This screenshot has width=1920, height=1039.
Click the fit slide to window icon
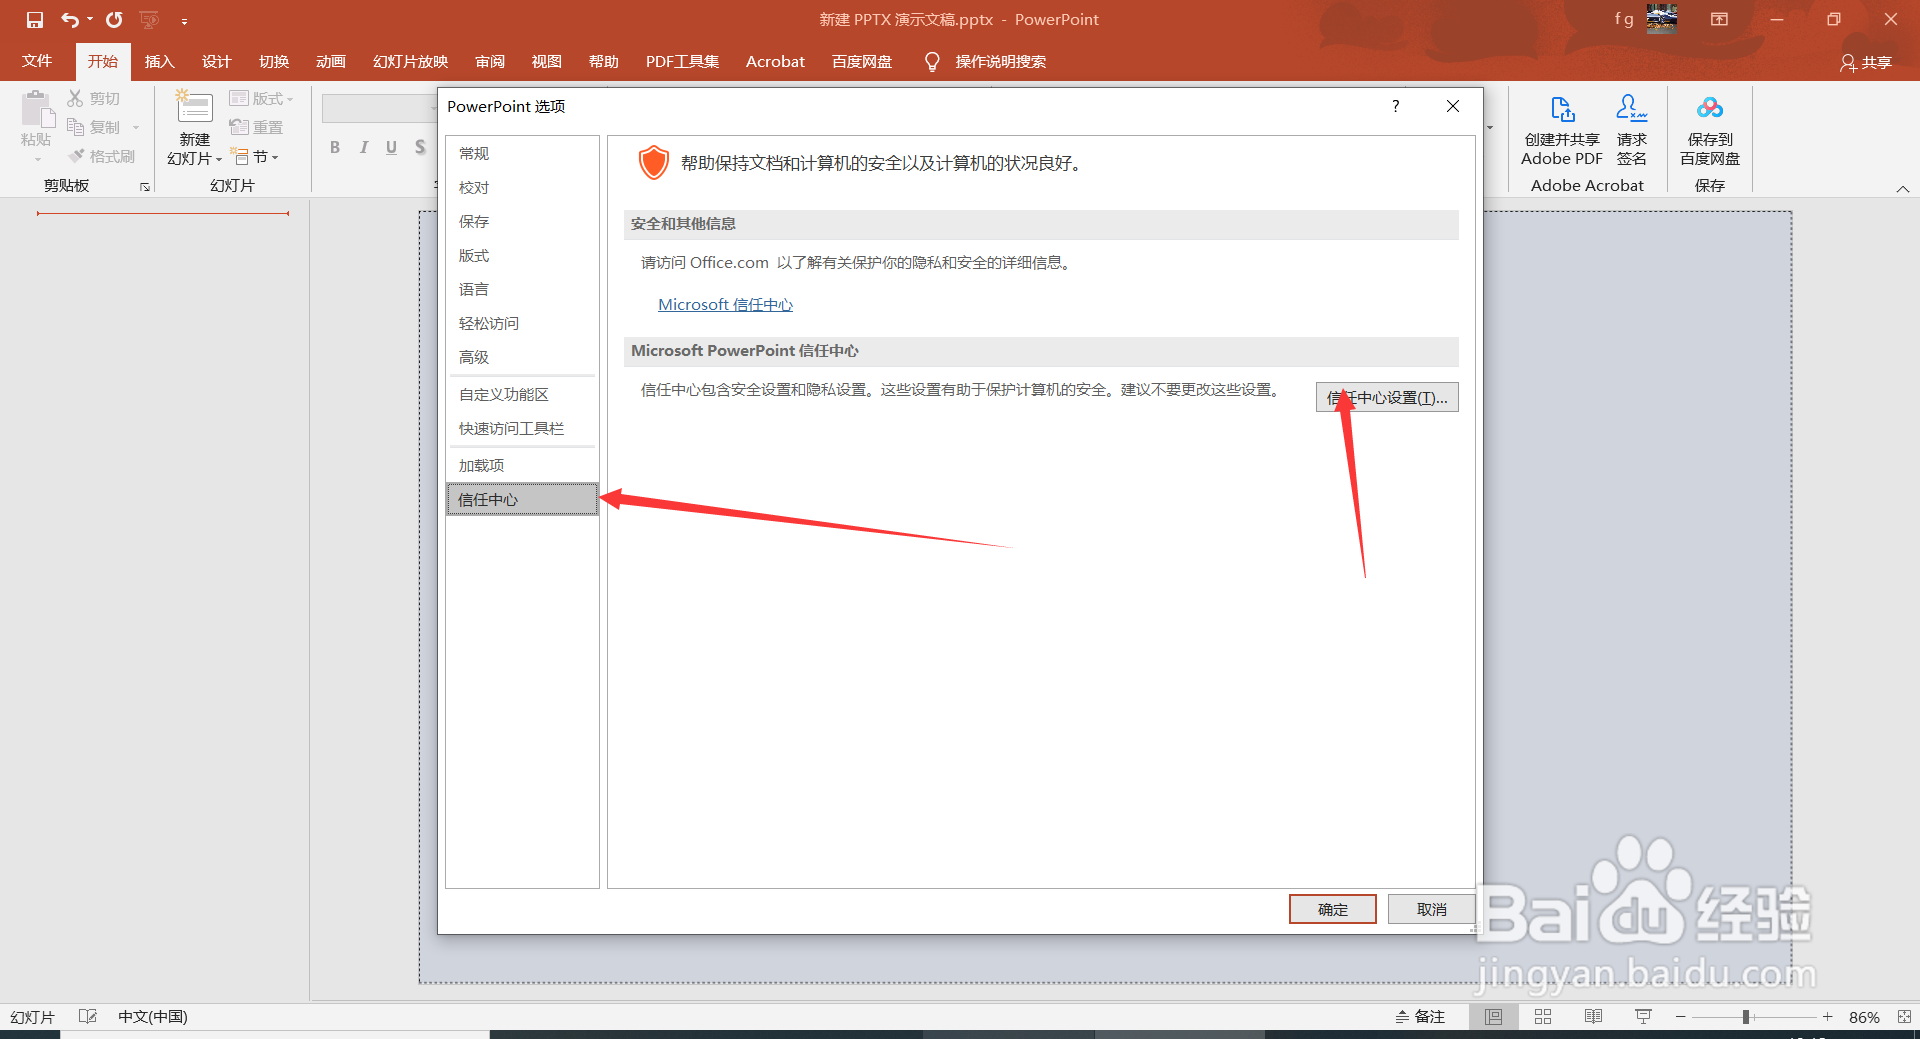click(x=1904, y=1017)
